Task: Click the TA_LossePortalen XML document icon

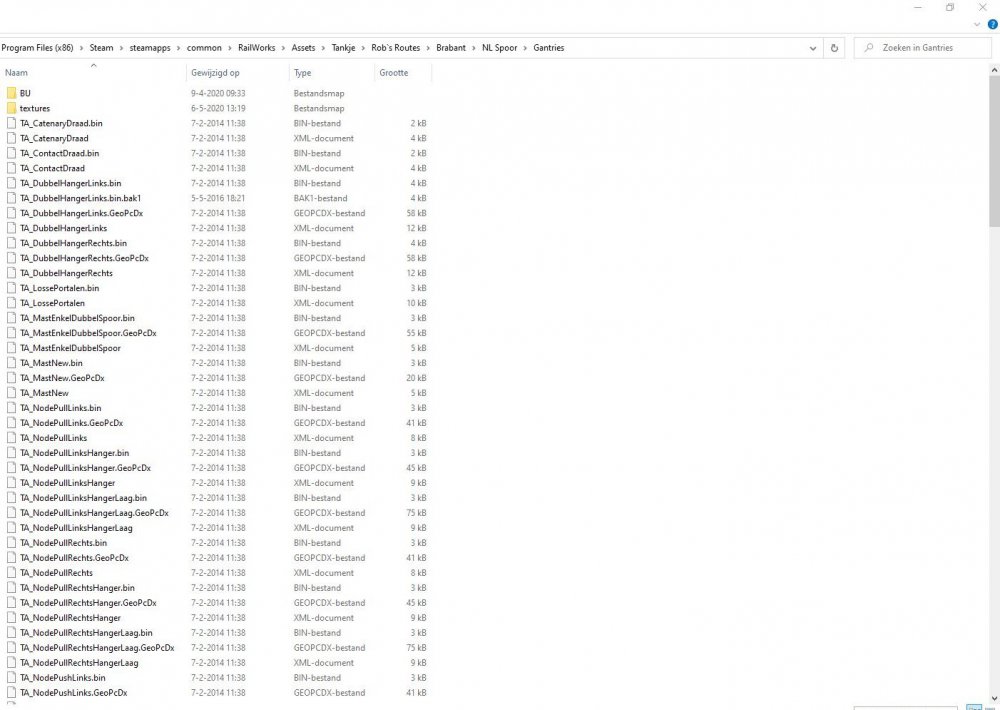Action: click(11, 303)
